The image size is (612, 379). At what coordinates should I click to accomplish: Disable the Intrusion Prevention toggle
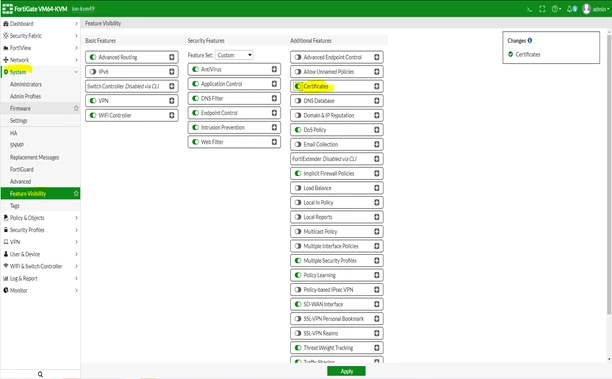(196, 127)
